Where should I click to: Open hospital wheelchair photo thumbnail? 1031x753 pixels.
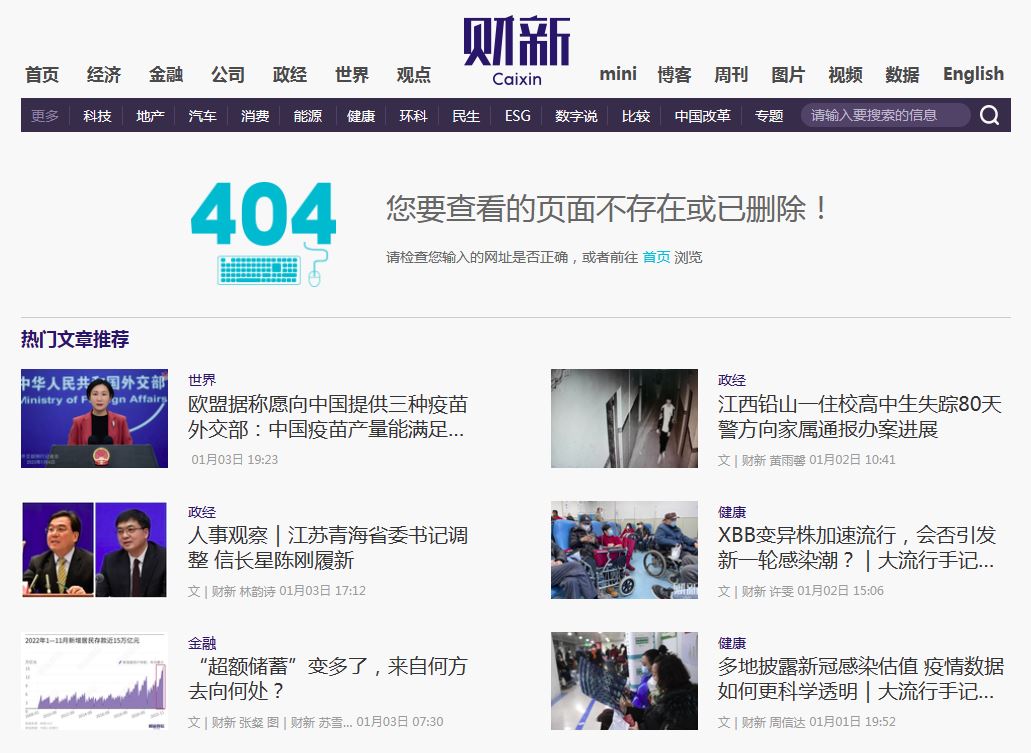[x=624, y=550]
